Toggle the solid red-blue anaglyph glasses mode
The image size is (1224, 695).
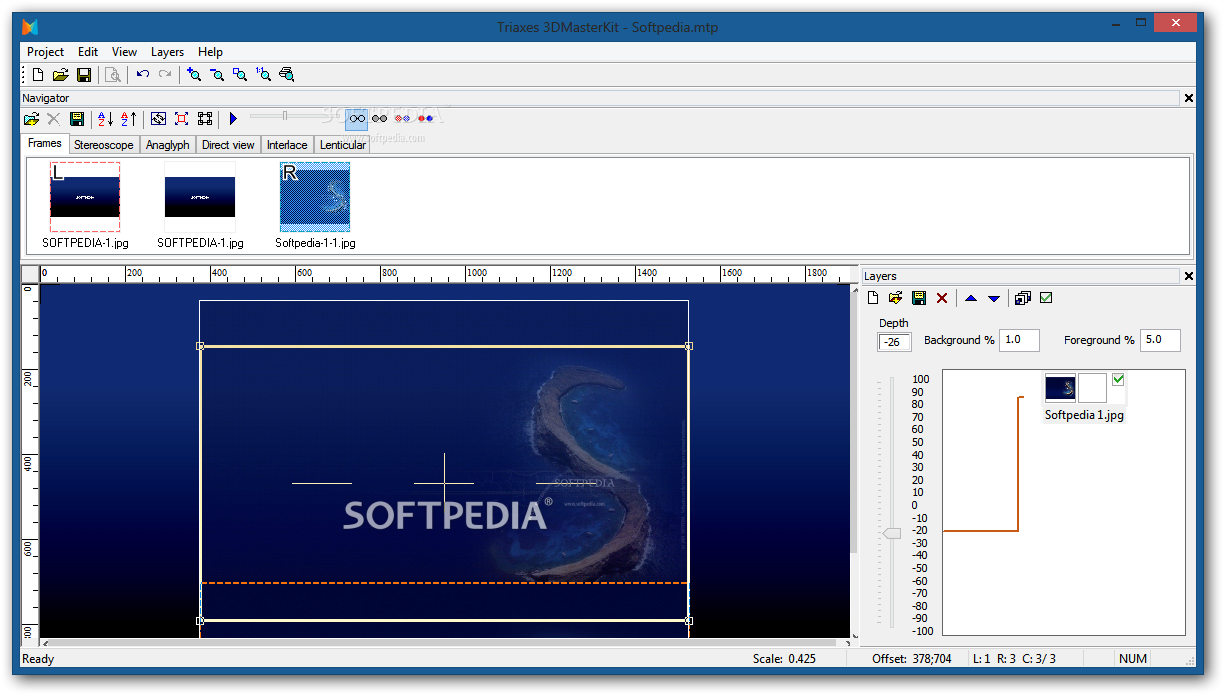[426, 119]
